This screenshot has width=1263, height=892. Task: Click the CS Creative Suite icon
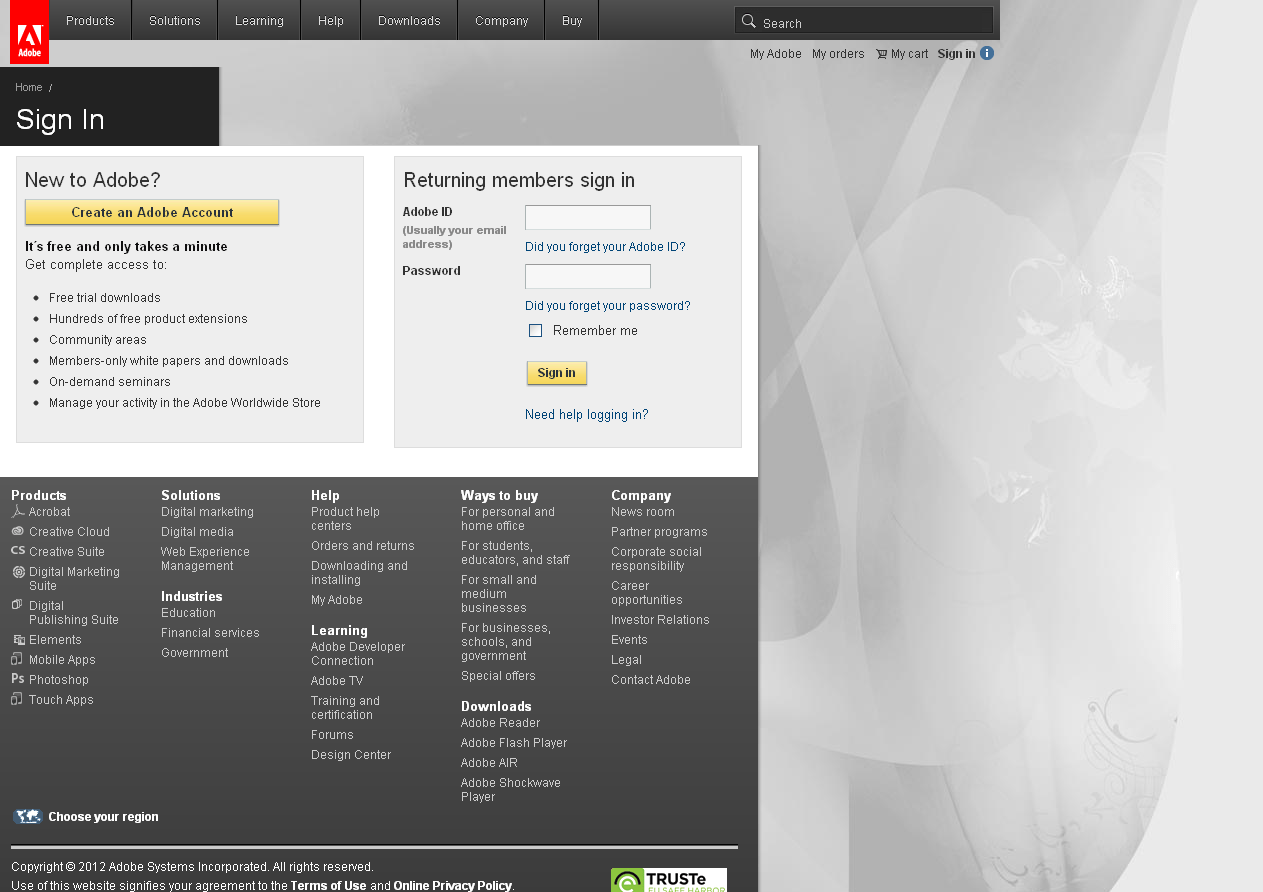click(x=17, y=551)
